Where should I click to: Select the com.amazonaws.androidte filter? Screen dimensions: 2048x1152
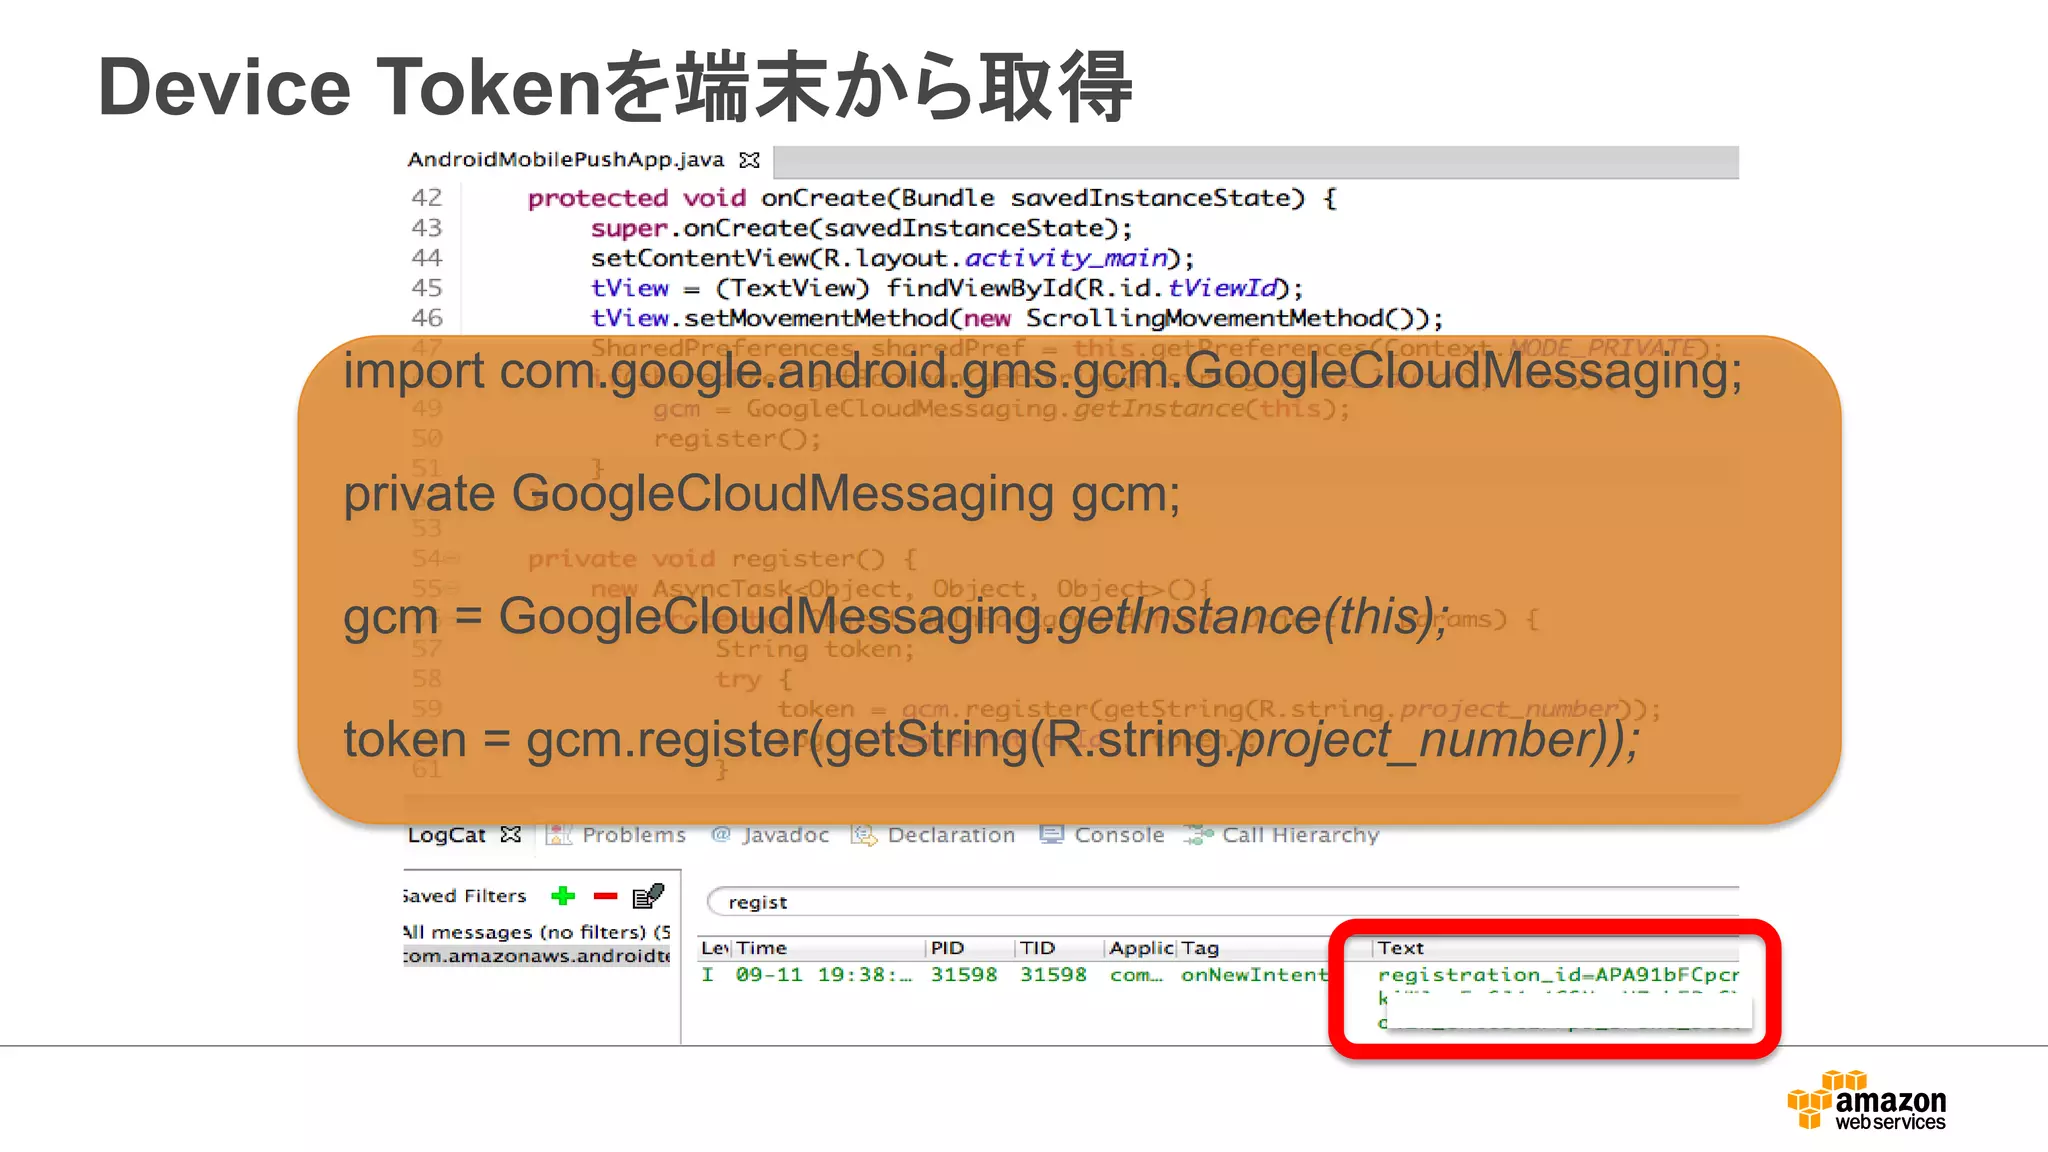tap(538, 956)
